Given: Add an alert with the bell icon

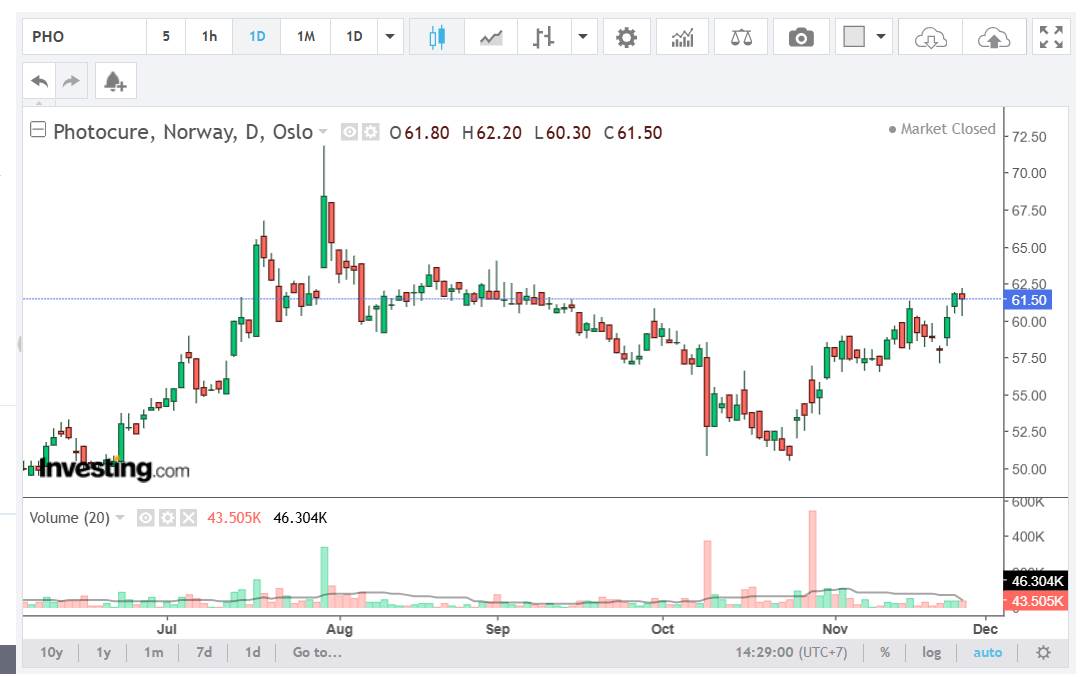Looking at the screenshot, I should [115, 81].
